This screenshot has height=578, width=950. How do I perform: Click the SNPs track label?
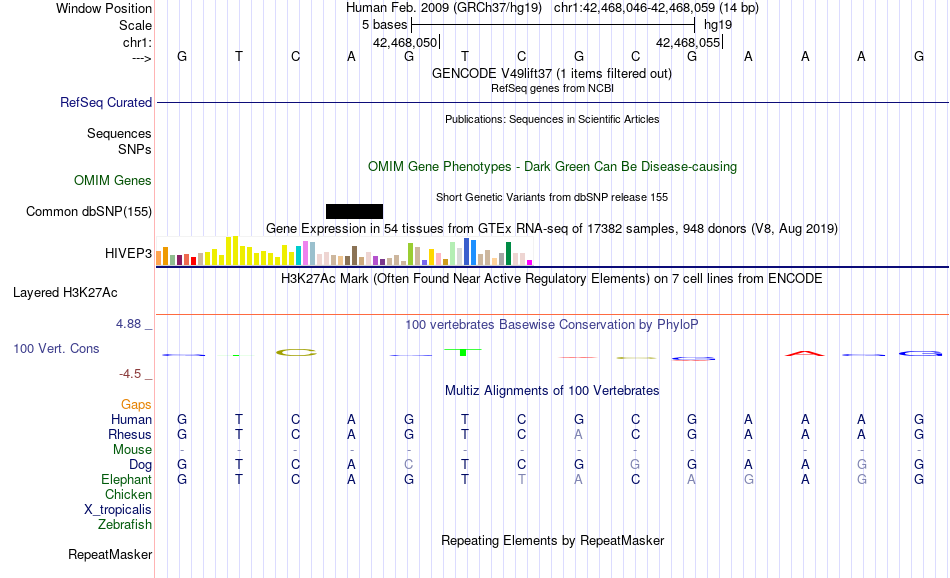[135, 149]
